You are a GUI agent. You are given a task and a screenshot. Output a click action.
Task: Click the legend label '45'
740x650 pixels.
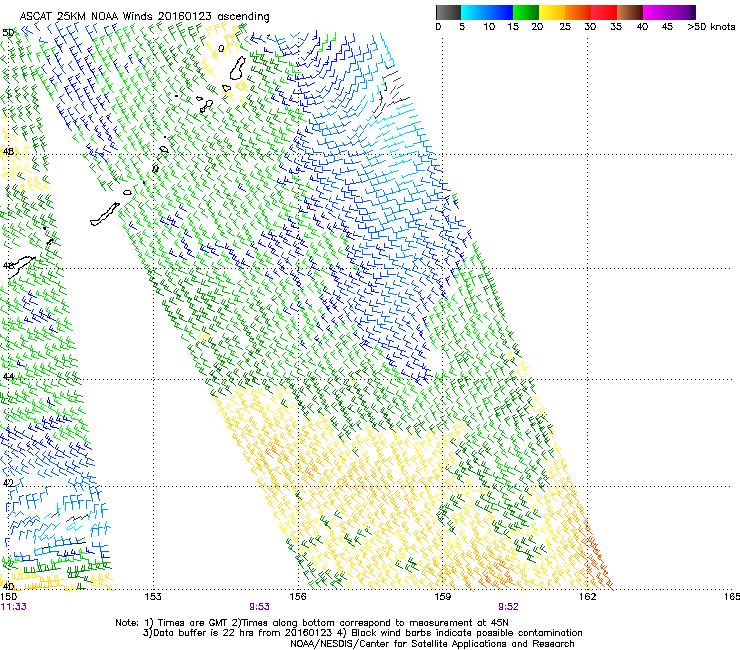667,27
